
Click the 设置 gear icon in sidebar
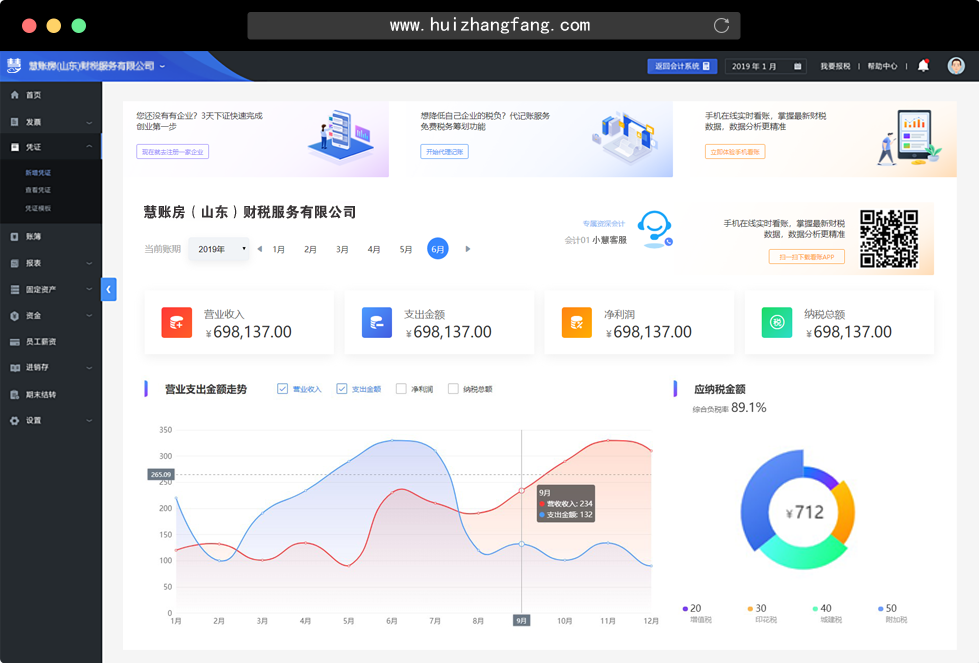pyautogui.click(x=14, y=421)
